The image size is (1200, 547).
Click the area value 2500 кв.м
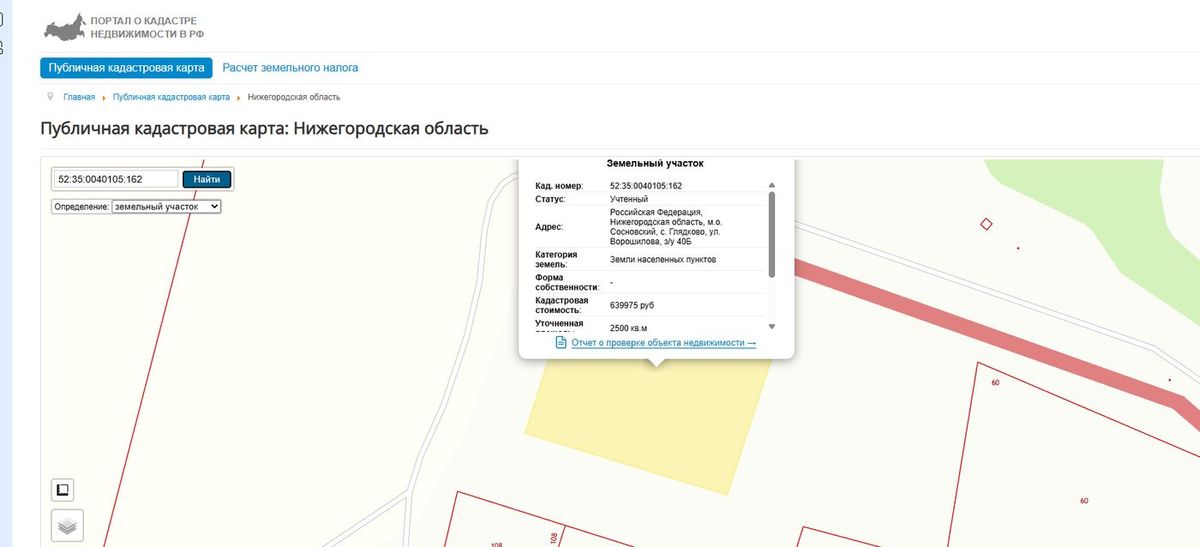tap(629, 328)
